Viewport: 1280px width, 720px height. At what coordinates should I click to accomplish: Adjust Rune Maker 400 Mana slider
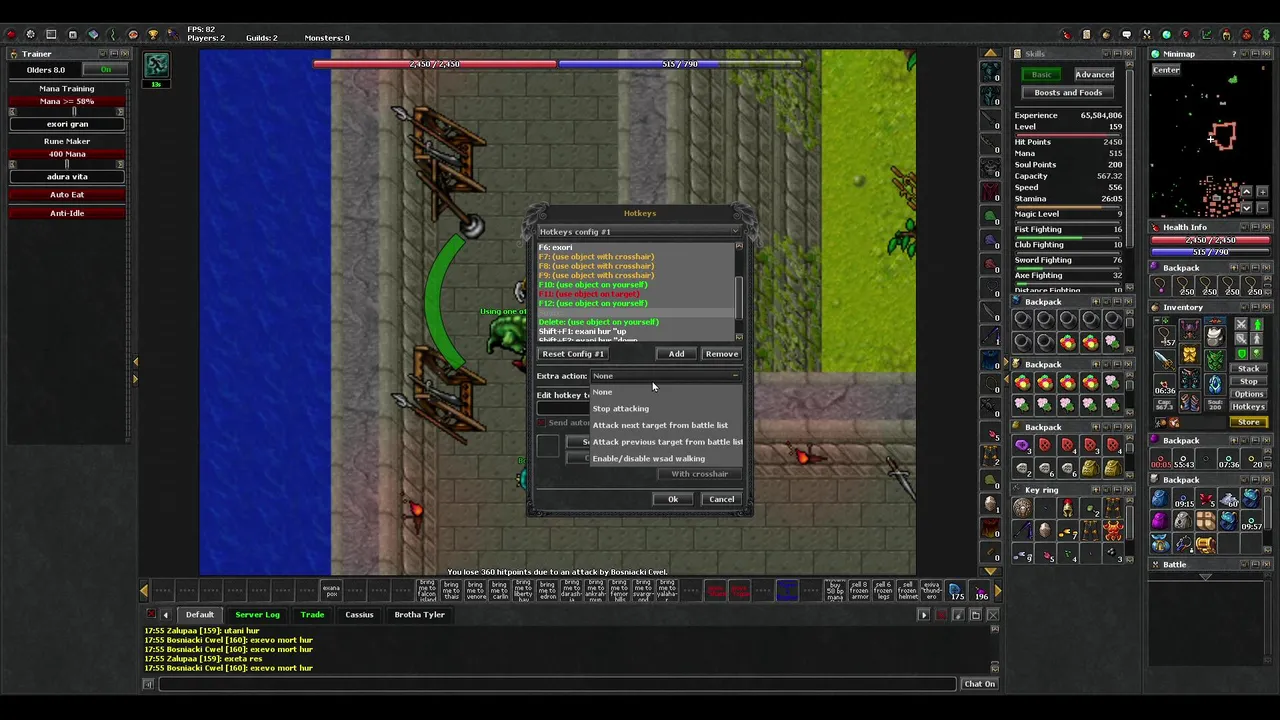[67, 164]
